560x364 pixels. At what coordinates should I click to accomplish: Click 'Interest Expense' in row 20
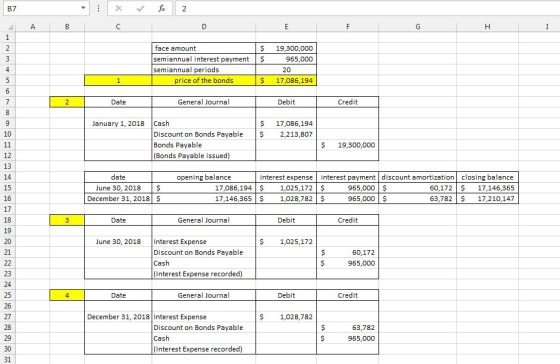click(204, 242)
